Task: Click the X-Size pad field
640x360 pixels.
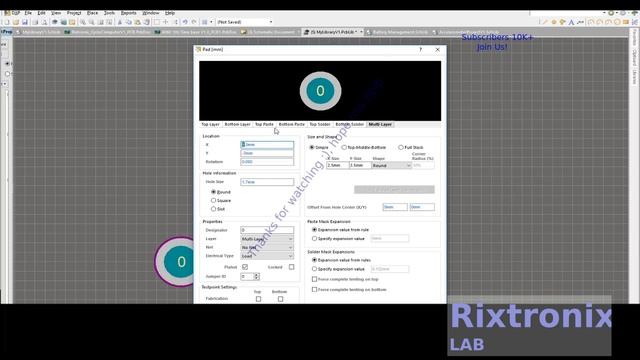Action: coord(338,165)
